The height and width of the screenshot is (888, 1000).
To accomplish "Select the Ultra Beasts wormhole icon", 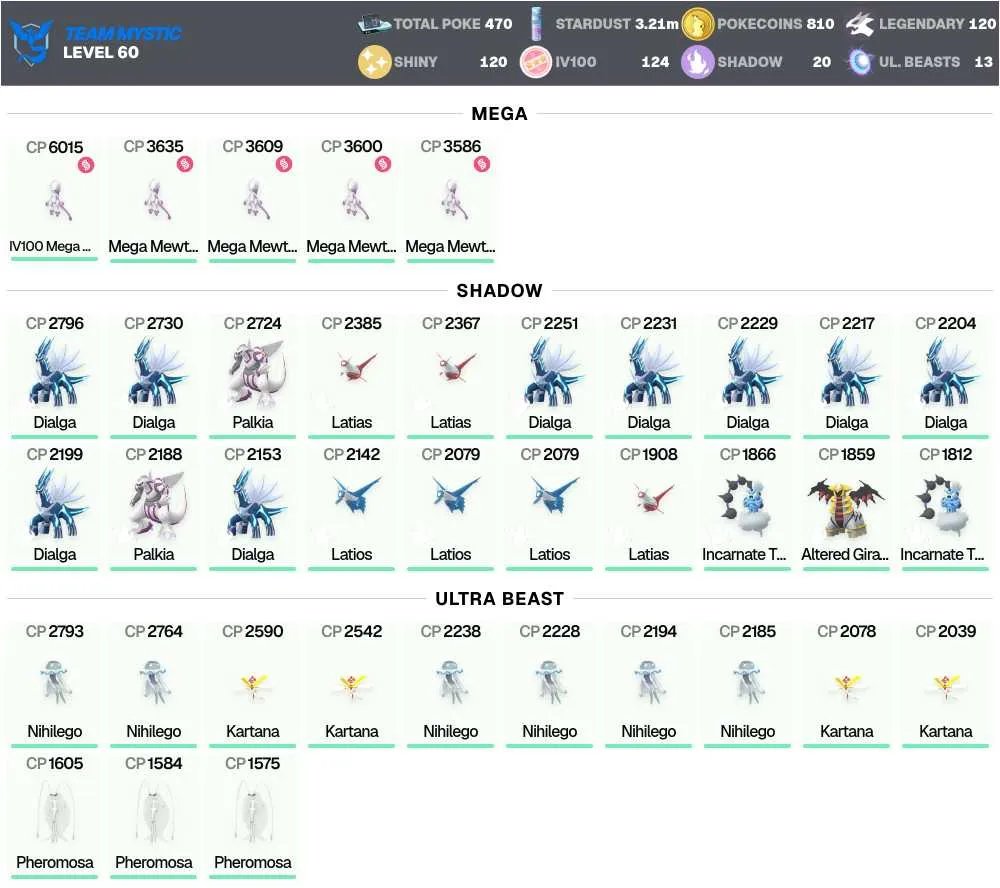I will (x=860, y=62).
